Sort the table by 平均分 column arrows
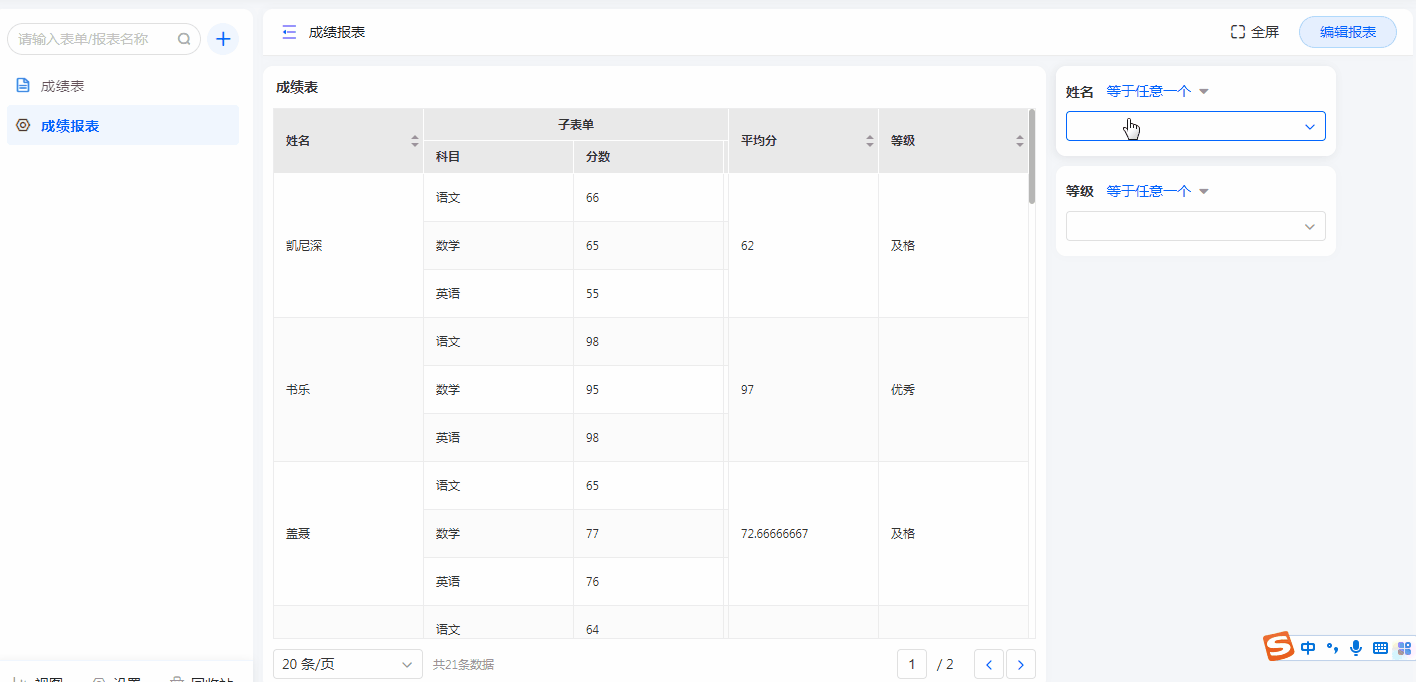This screenshot has height=682, width=1416. coord(869,141)
